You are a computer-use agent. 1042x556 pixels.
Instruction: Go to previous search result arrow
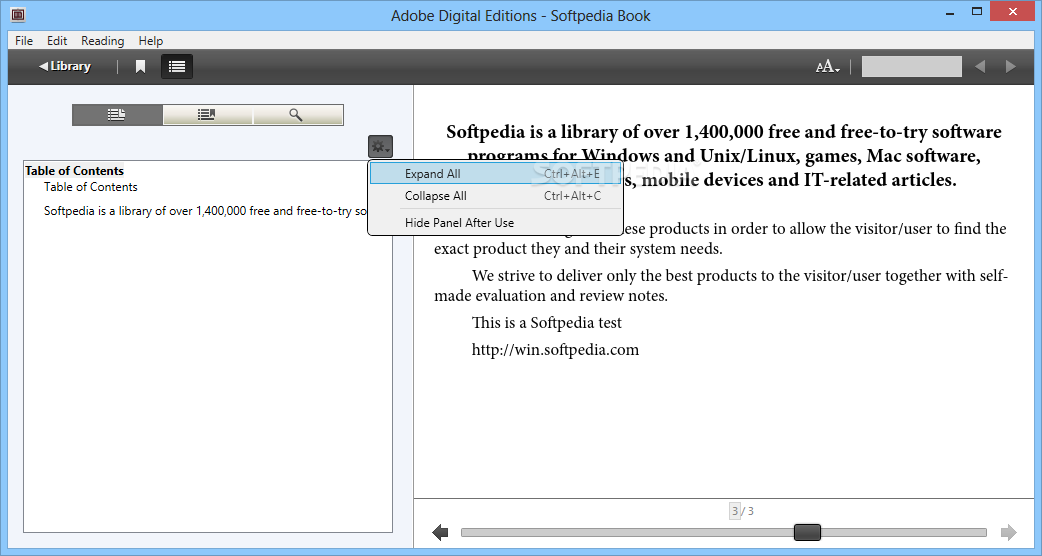(980, 66)
